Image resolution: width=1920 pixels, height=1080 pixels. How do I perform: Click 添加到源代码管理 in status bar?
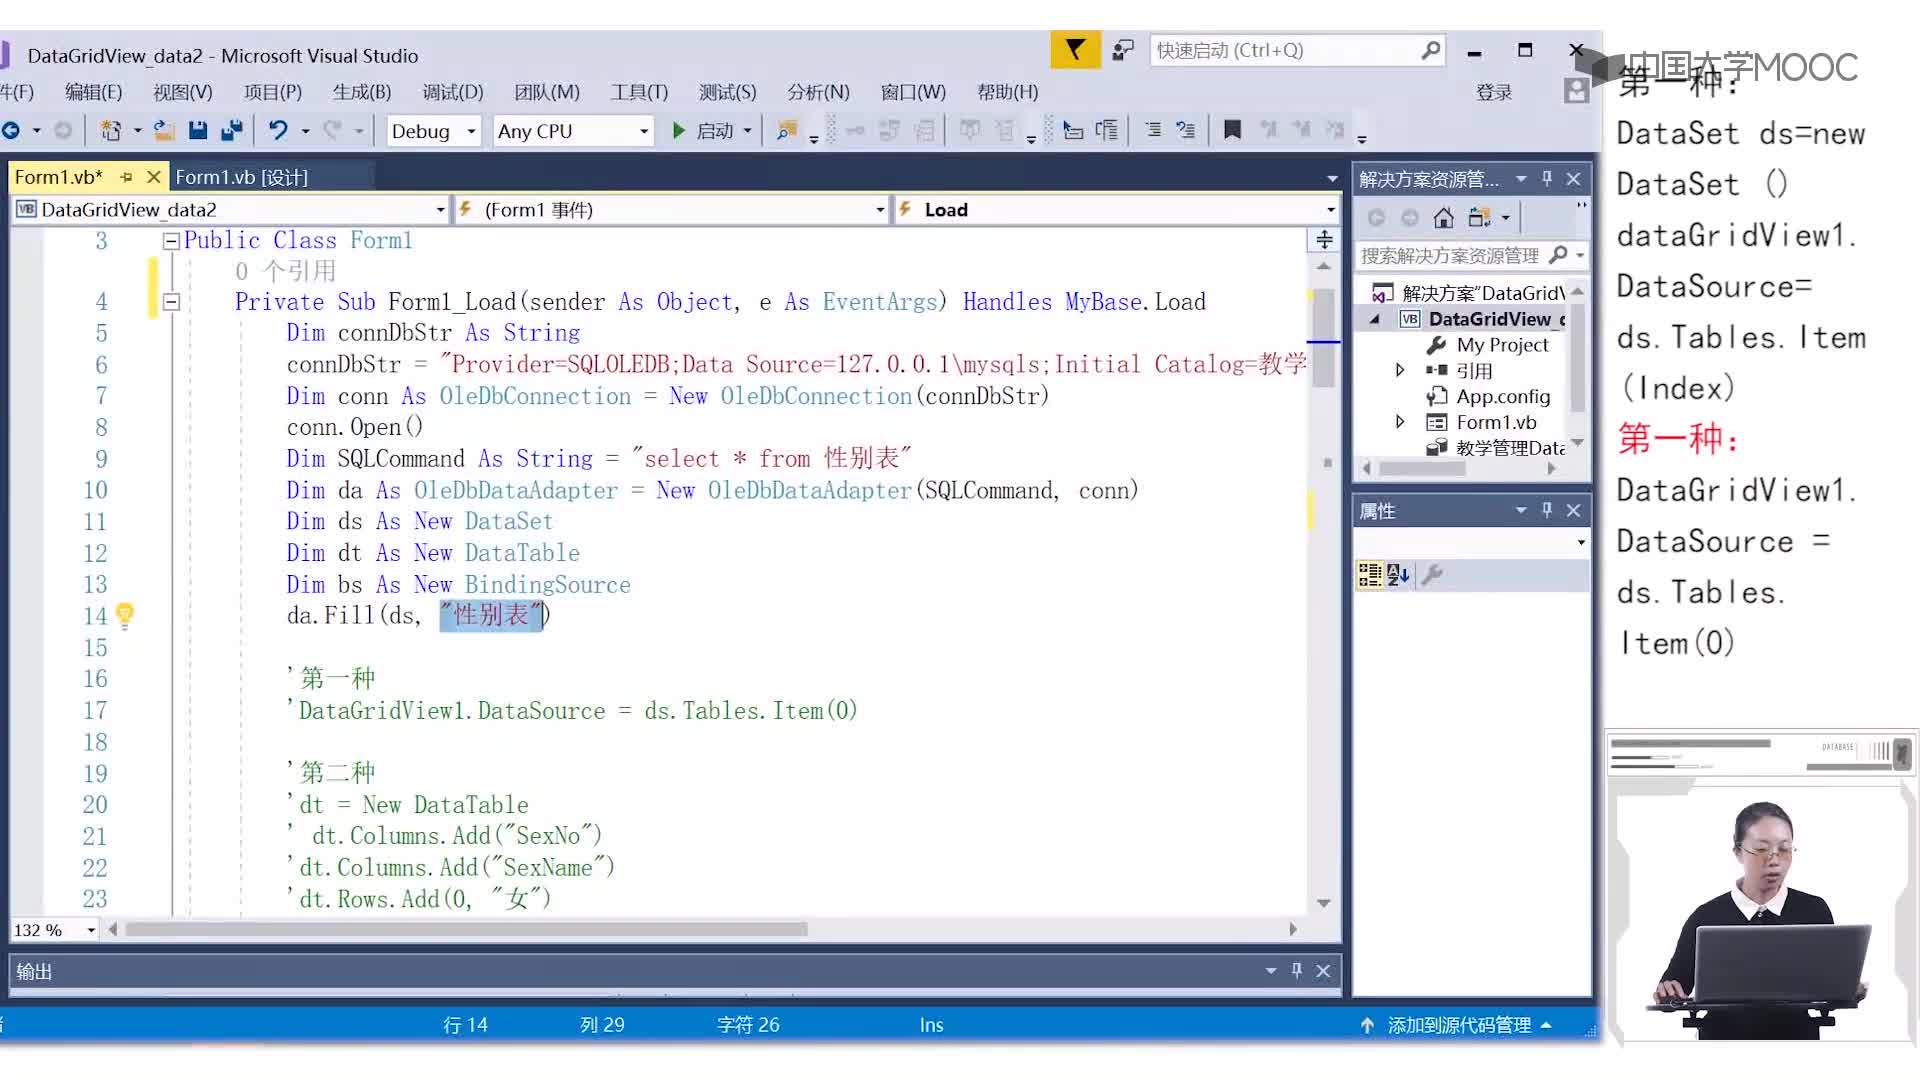coord(1459,1025)
